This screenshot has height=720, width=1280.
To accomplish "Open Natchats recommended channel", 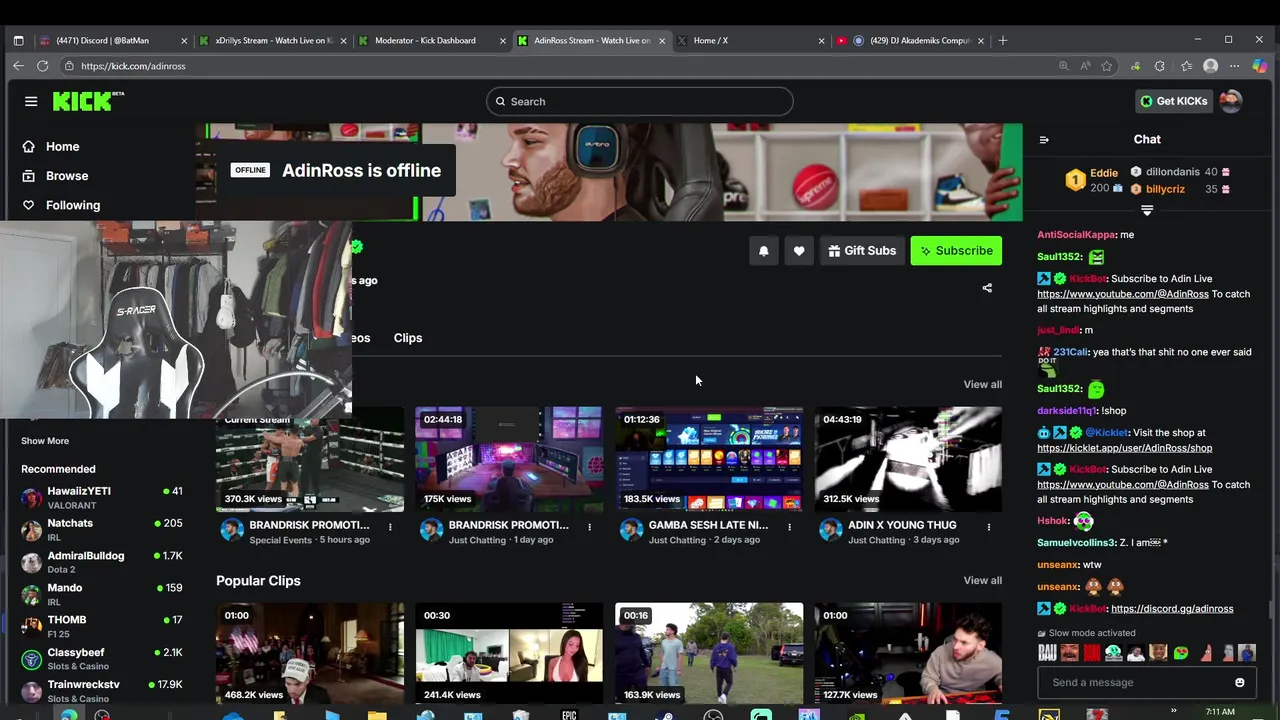I will coord(101,530).
